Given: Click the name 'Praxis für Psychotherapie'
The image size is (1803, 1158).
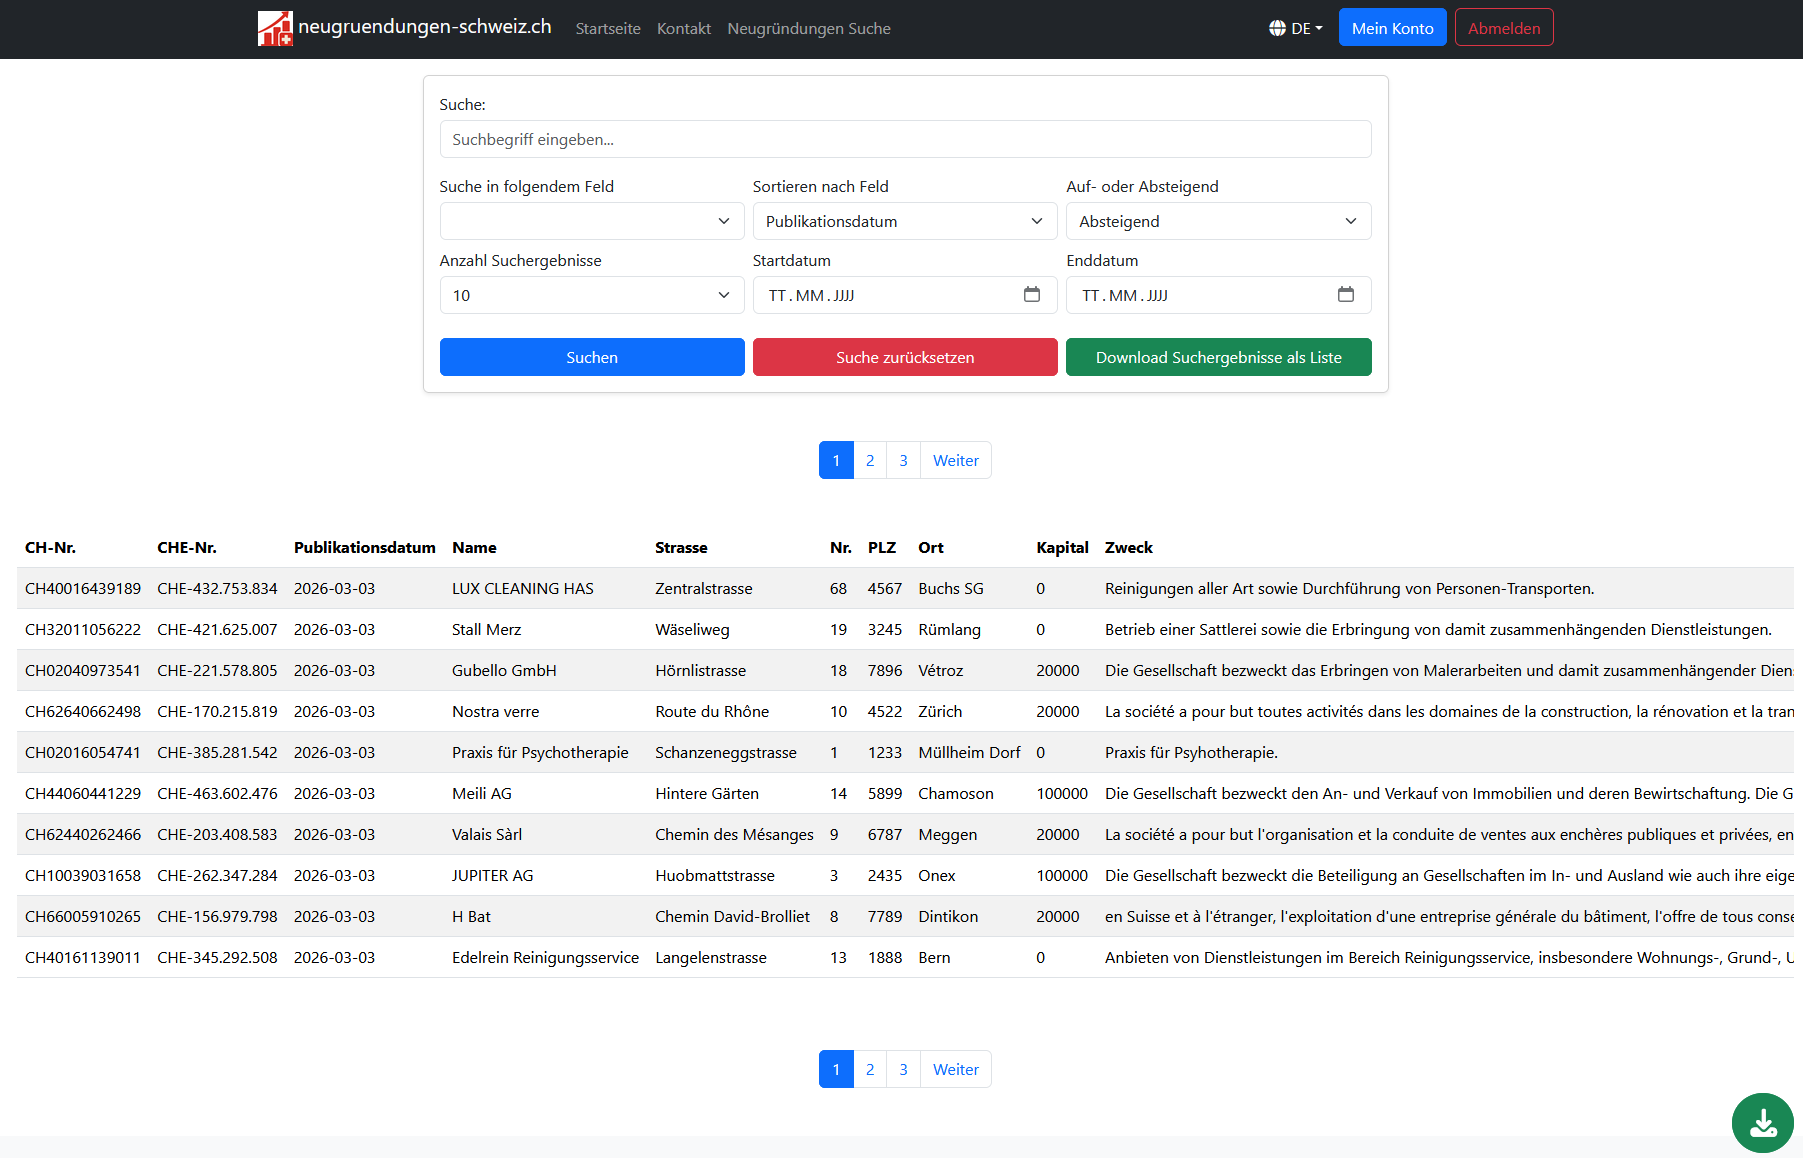Looking at the screenshot, I should [x=540, y=752].
